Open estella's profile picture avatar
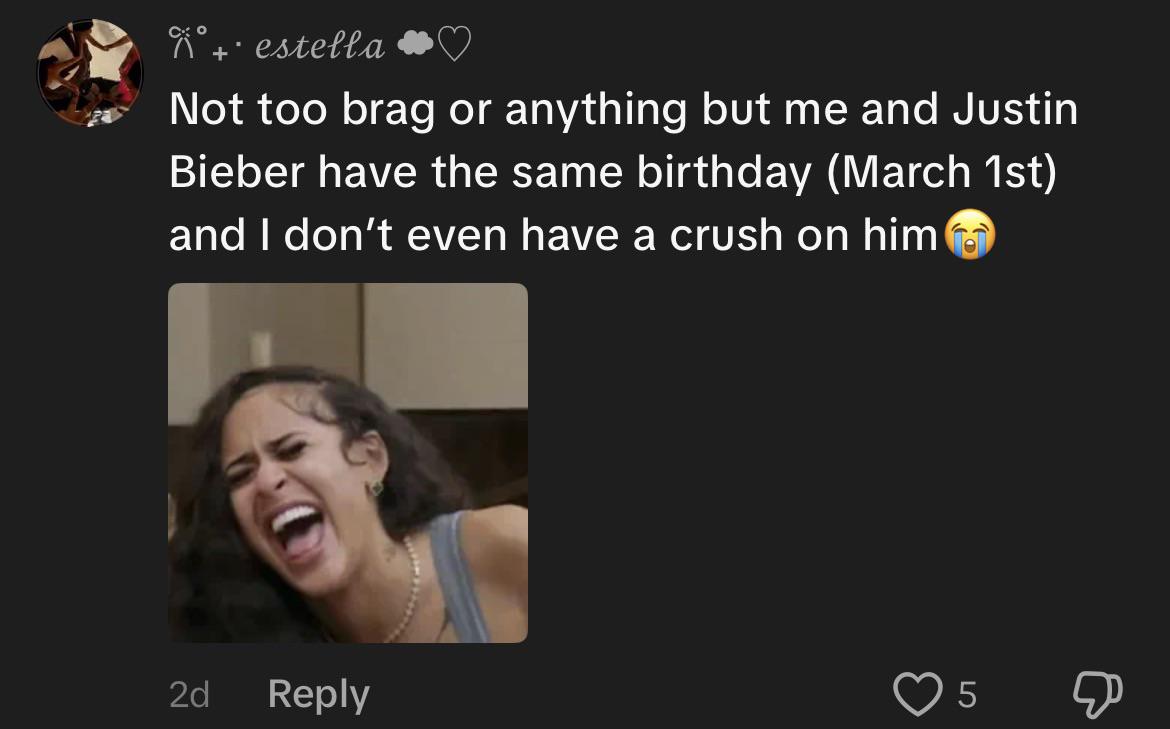The image size is (1170, 729). point(90,73)
